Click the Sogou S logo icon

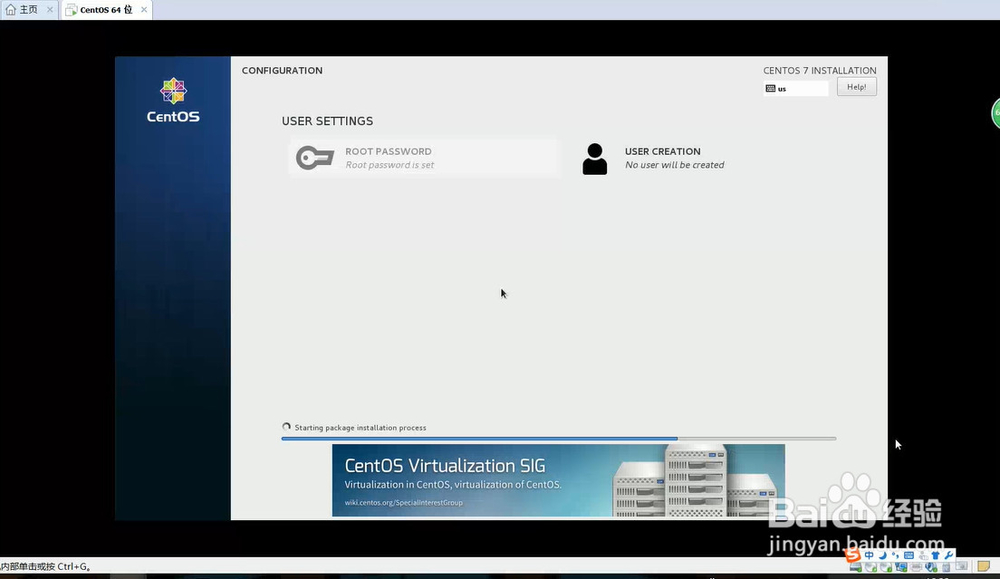pyautogui.click(x=853, y=555)
